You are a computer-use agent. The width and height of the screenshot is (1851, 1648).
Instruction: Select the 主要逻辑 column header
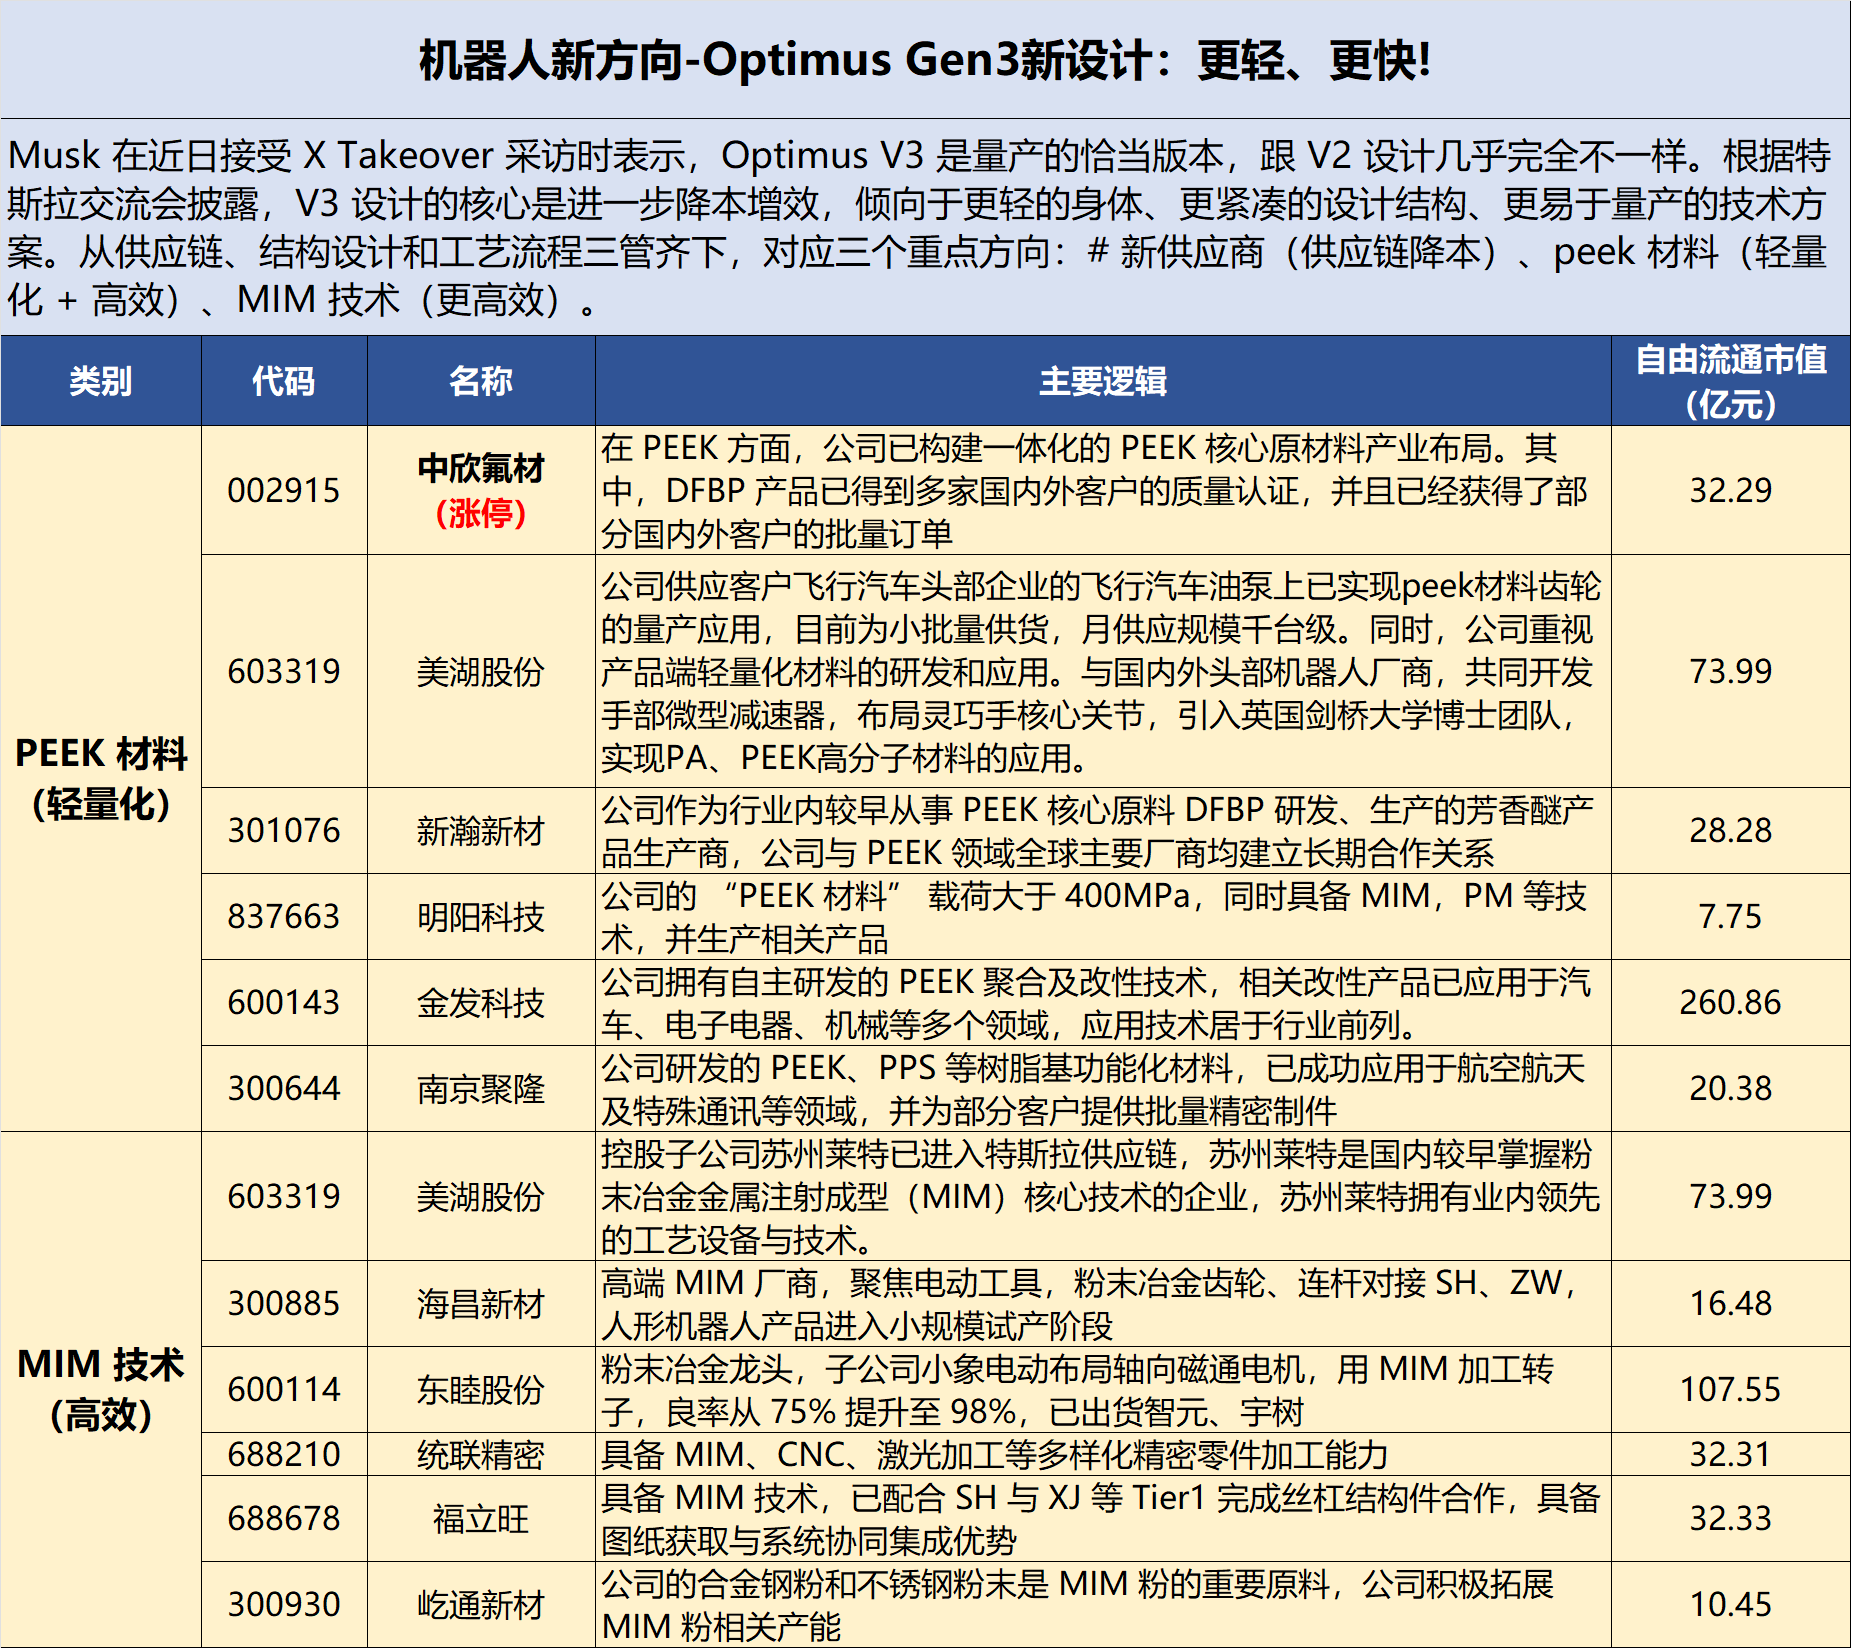[1103, 381]
